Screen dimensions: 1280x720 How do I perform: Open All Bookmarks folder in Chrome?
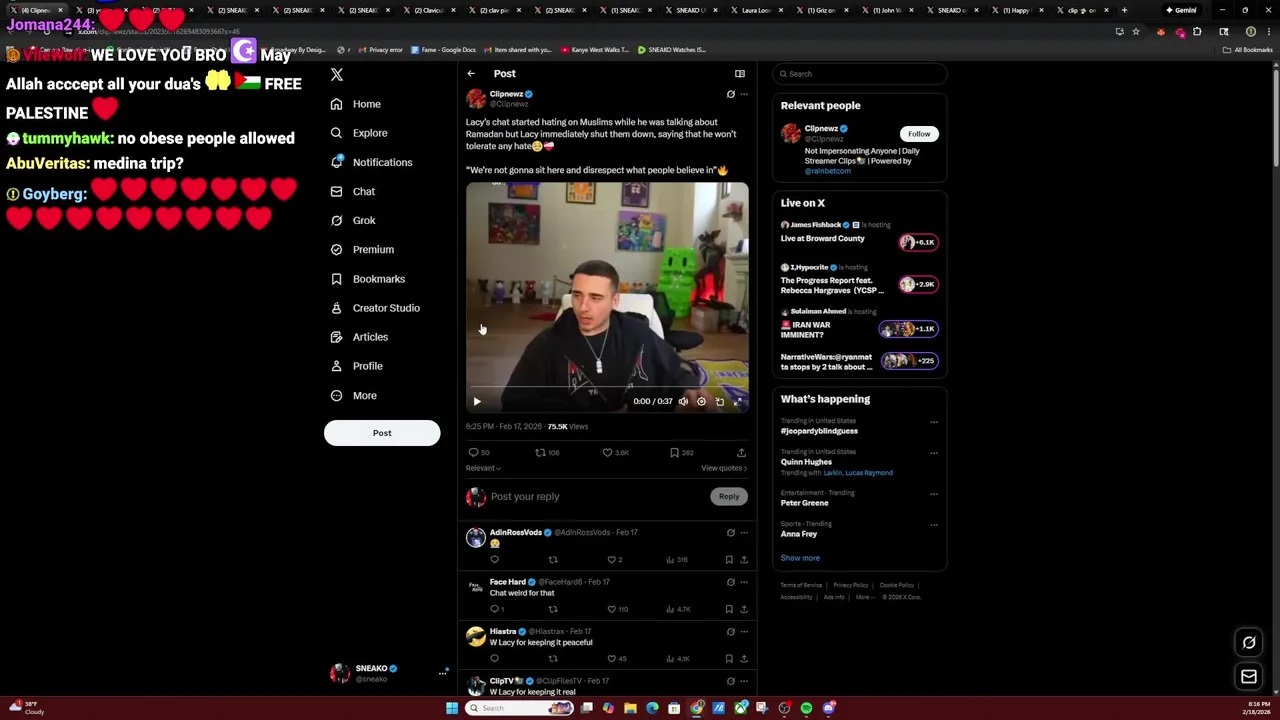tap(1249, 49)
